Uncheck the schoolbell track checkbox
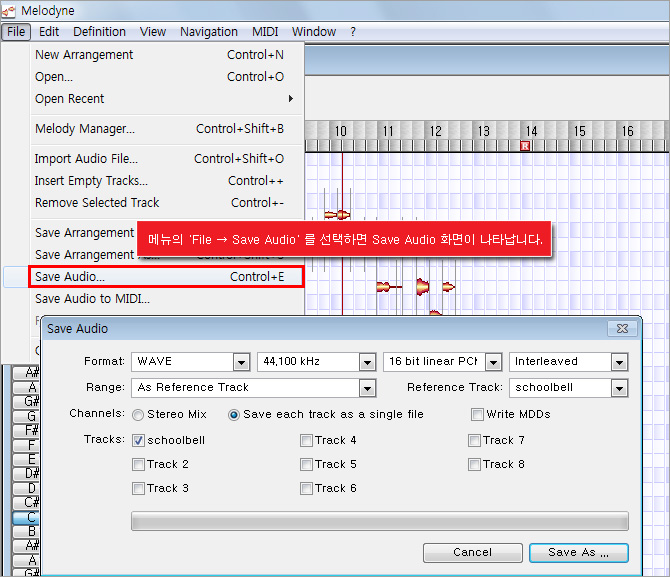This screenshot has width=670, height=577. pyautogui.click(x=138, y=440)
